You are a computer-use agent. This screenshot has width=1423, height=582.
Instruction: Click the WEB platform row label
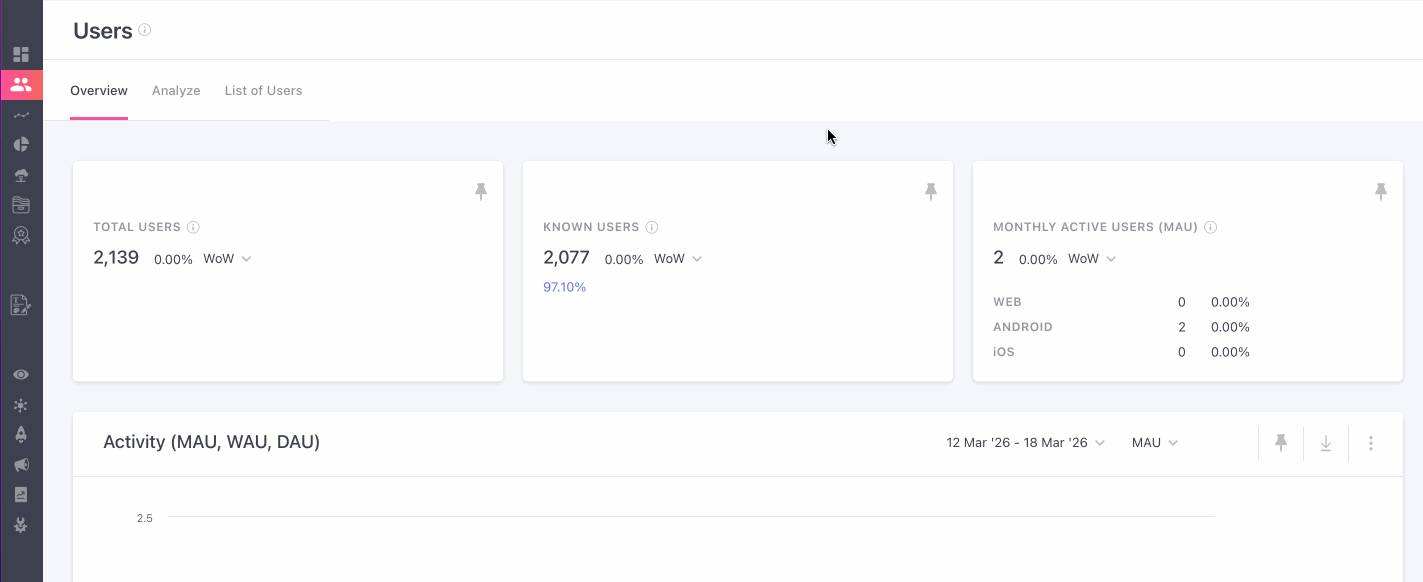pyautogui.click(x=1007, y=302)
